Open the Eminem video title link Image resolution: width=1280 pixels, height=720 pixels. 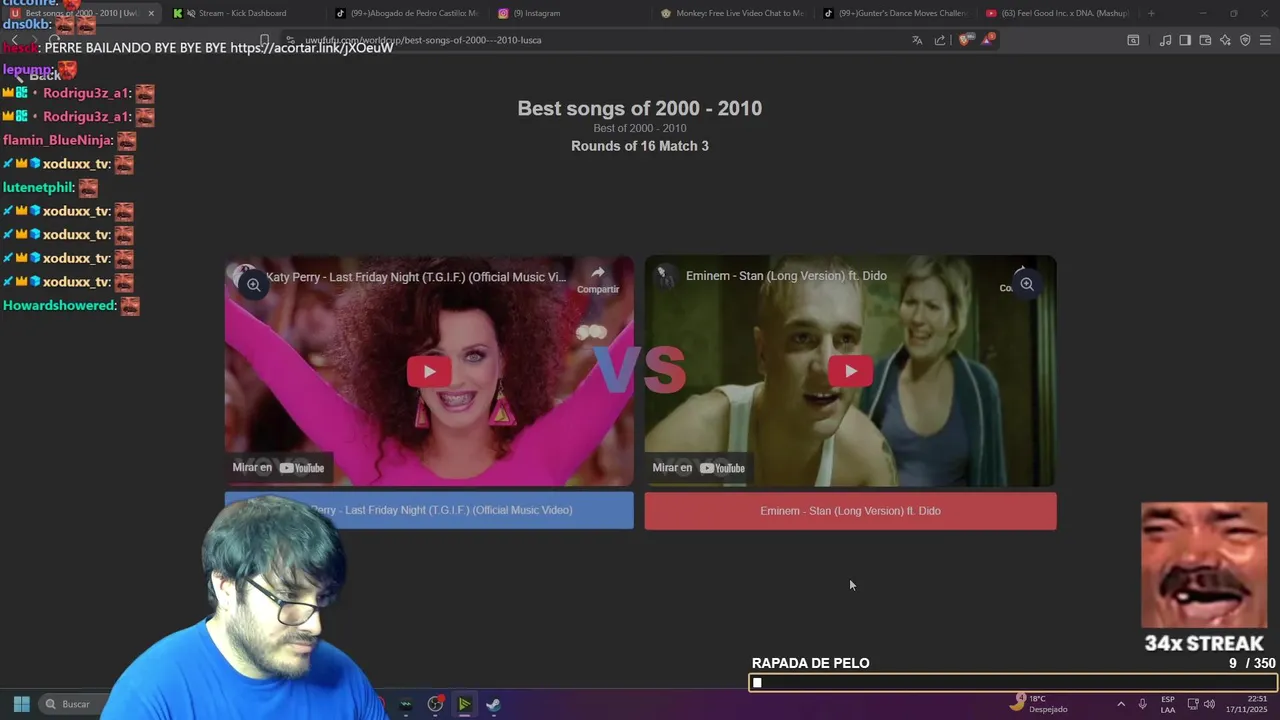(786, 276)
